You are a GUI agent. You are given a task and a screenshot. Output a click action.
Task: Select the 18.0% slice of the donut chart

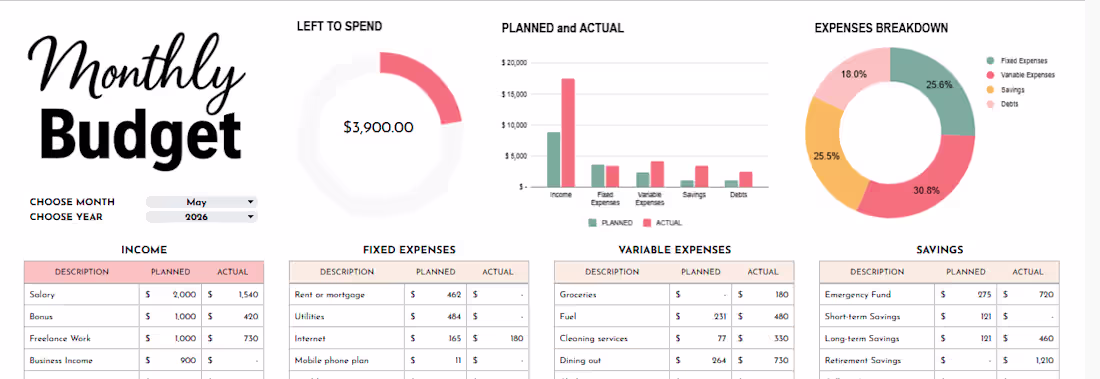(x=853, y=73)
